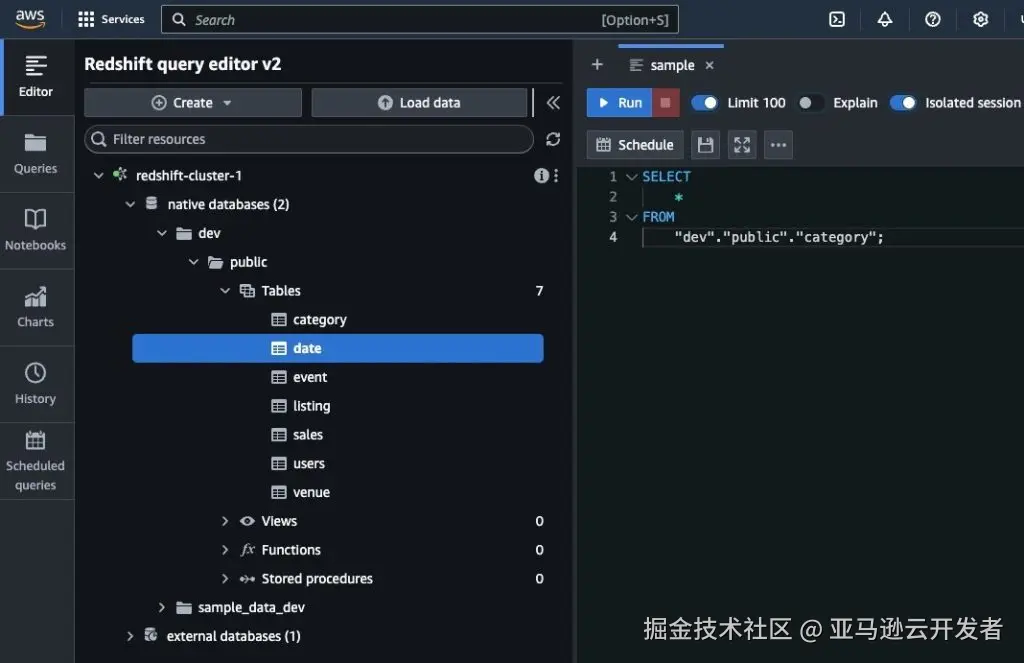Open the settings gear icon
The width and height of the screenshot is (1024, 663).
click(980, 20)
